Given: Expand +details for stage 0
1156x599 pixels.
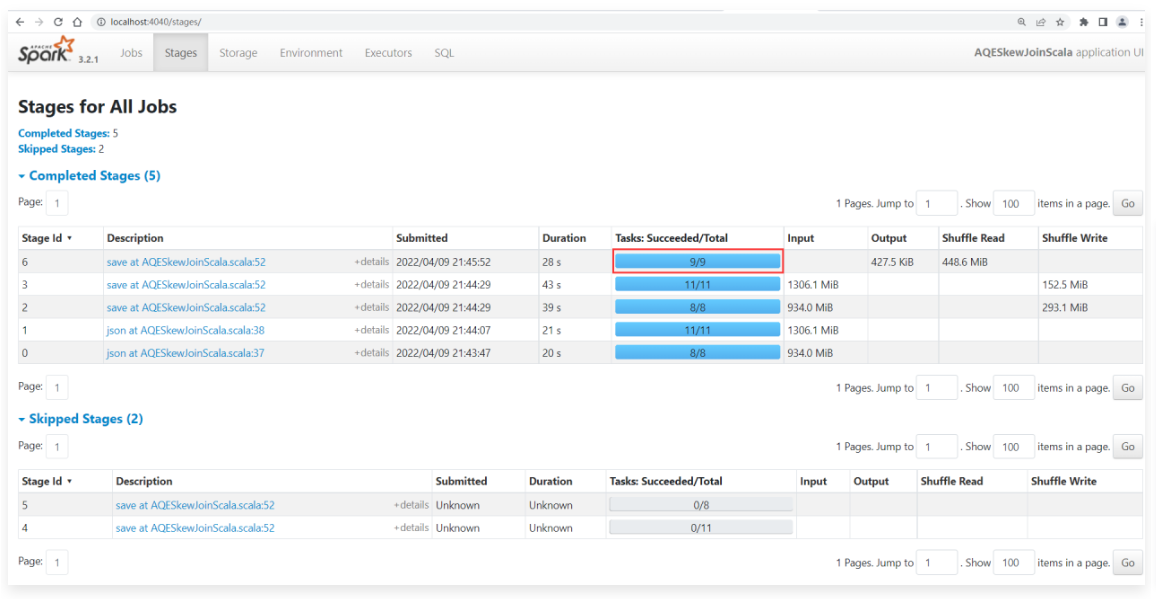Looking at the screenshot, I should coord(372,353).
